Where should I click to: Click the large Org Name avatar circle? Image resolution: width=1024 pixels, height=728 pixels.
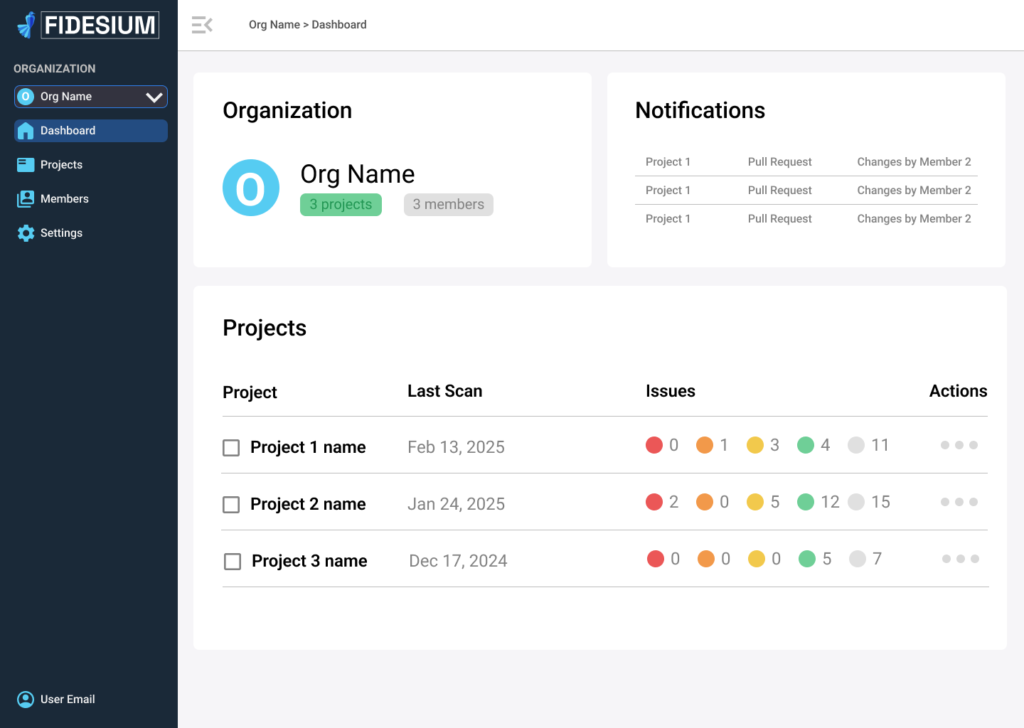click(251, 188)
